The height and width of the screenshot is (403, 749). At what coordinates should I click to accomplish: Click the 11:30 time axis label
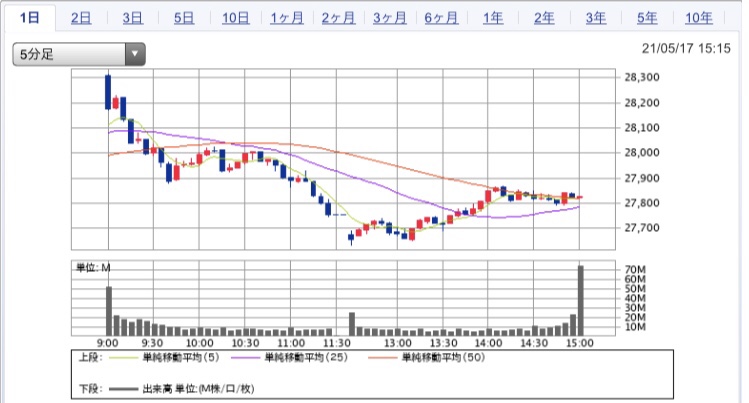coord(337,343)
